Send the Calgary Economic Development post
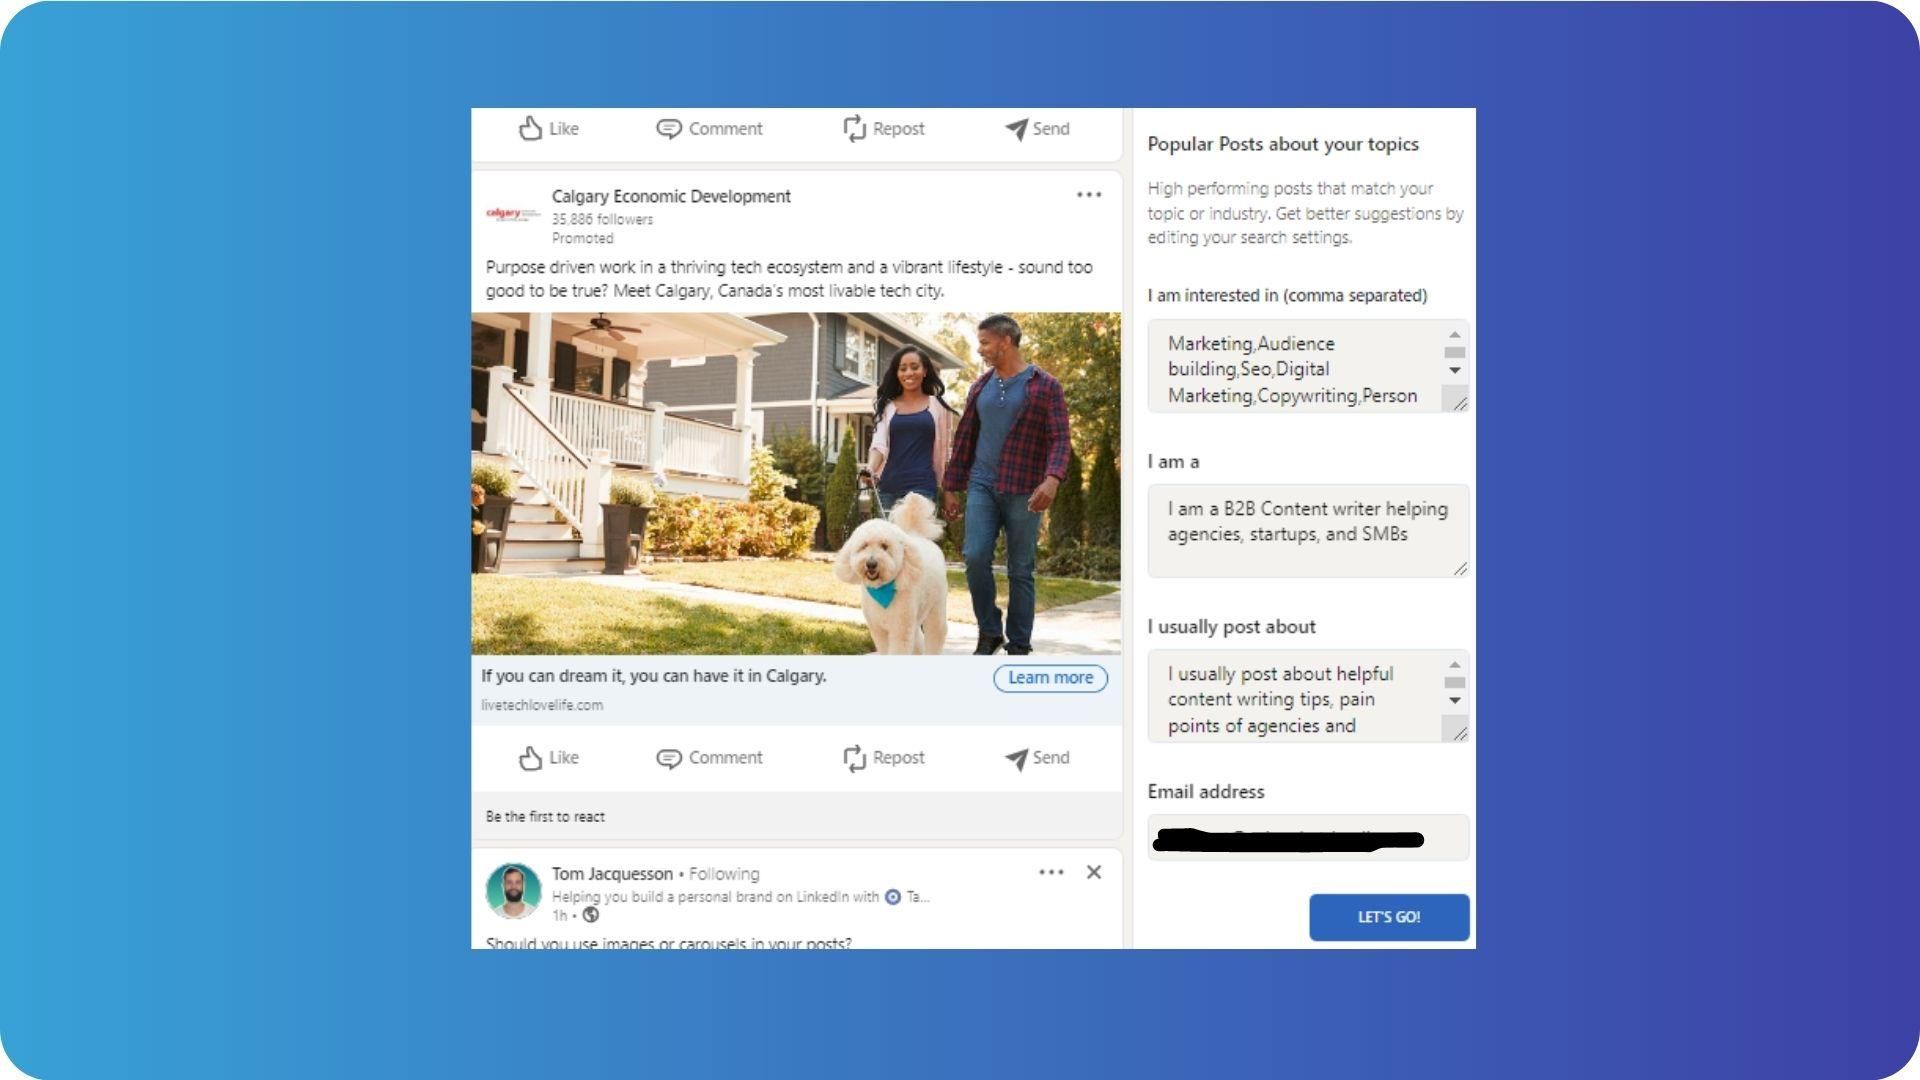Image resolution: width=1920 pixels, height=1080 pixels. pyautogui.click(x=1037, y=758)
